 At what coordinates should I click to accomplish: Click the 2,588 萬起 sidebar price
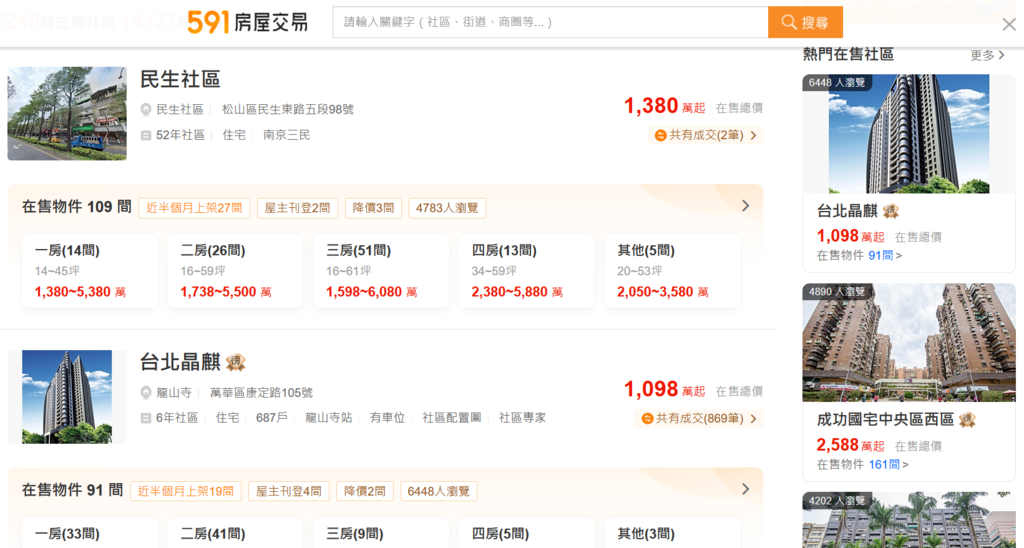pyautogui.click(x=850, y=445)
